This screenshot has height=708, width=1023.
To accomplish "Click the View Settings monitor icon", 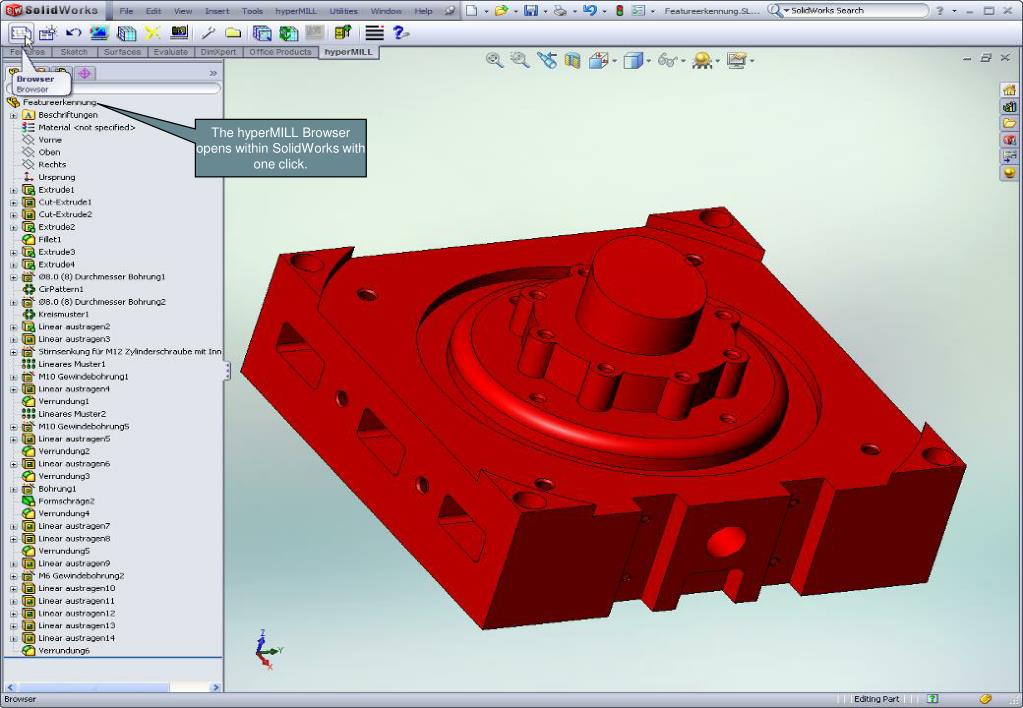I will click(x=737, y=61).
